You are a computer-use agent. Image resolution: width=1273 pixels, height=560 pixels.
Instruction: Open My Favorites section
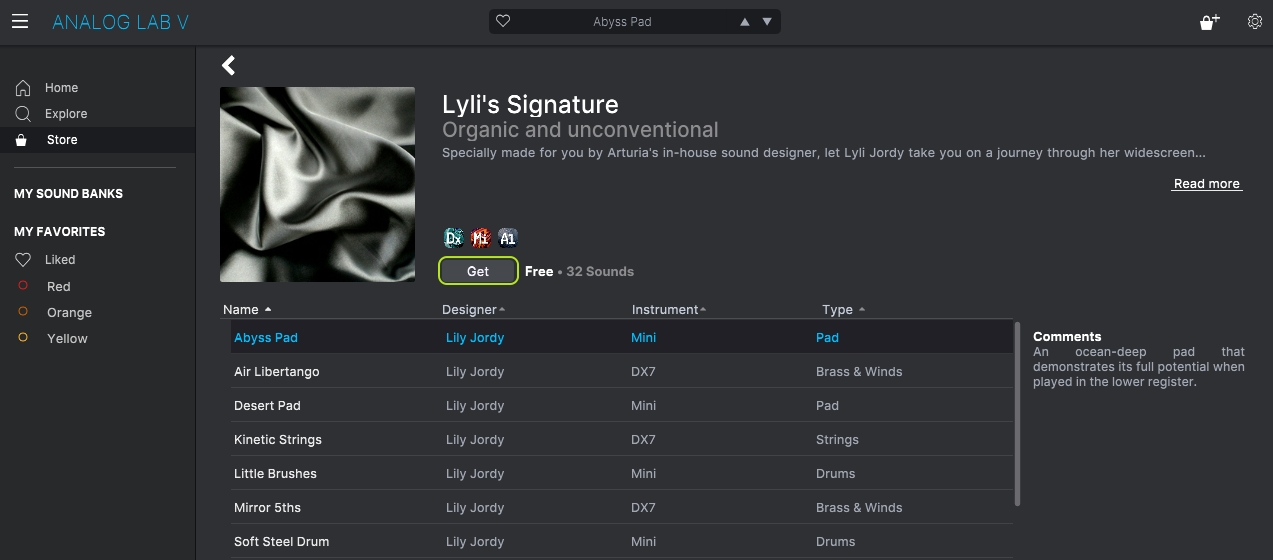(59, 232)
